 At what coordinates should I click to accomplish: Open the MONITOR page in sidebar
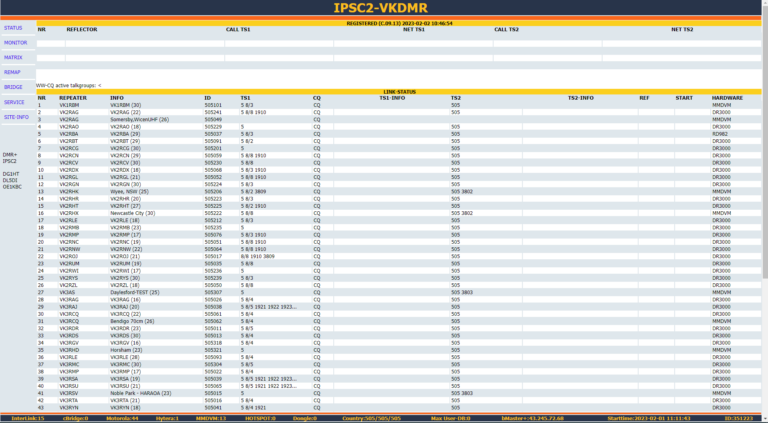point(15,43)
